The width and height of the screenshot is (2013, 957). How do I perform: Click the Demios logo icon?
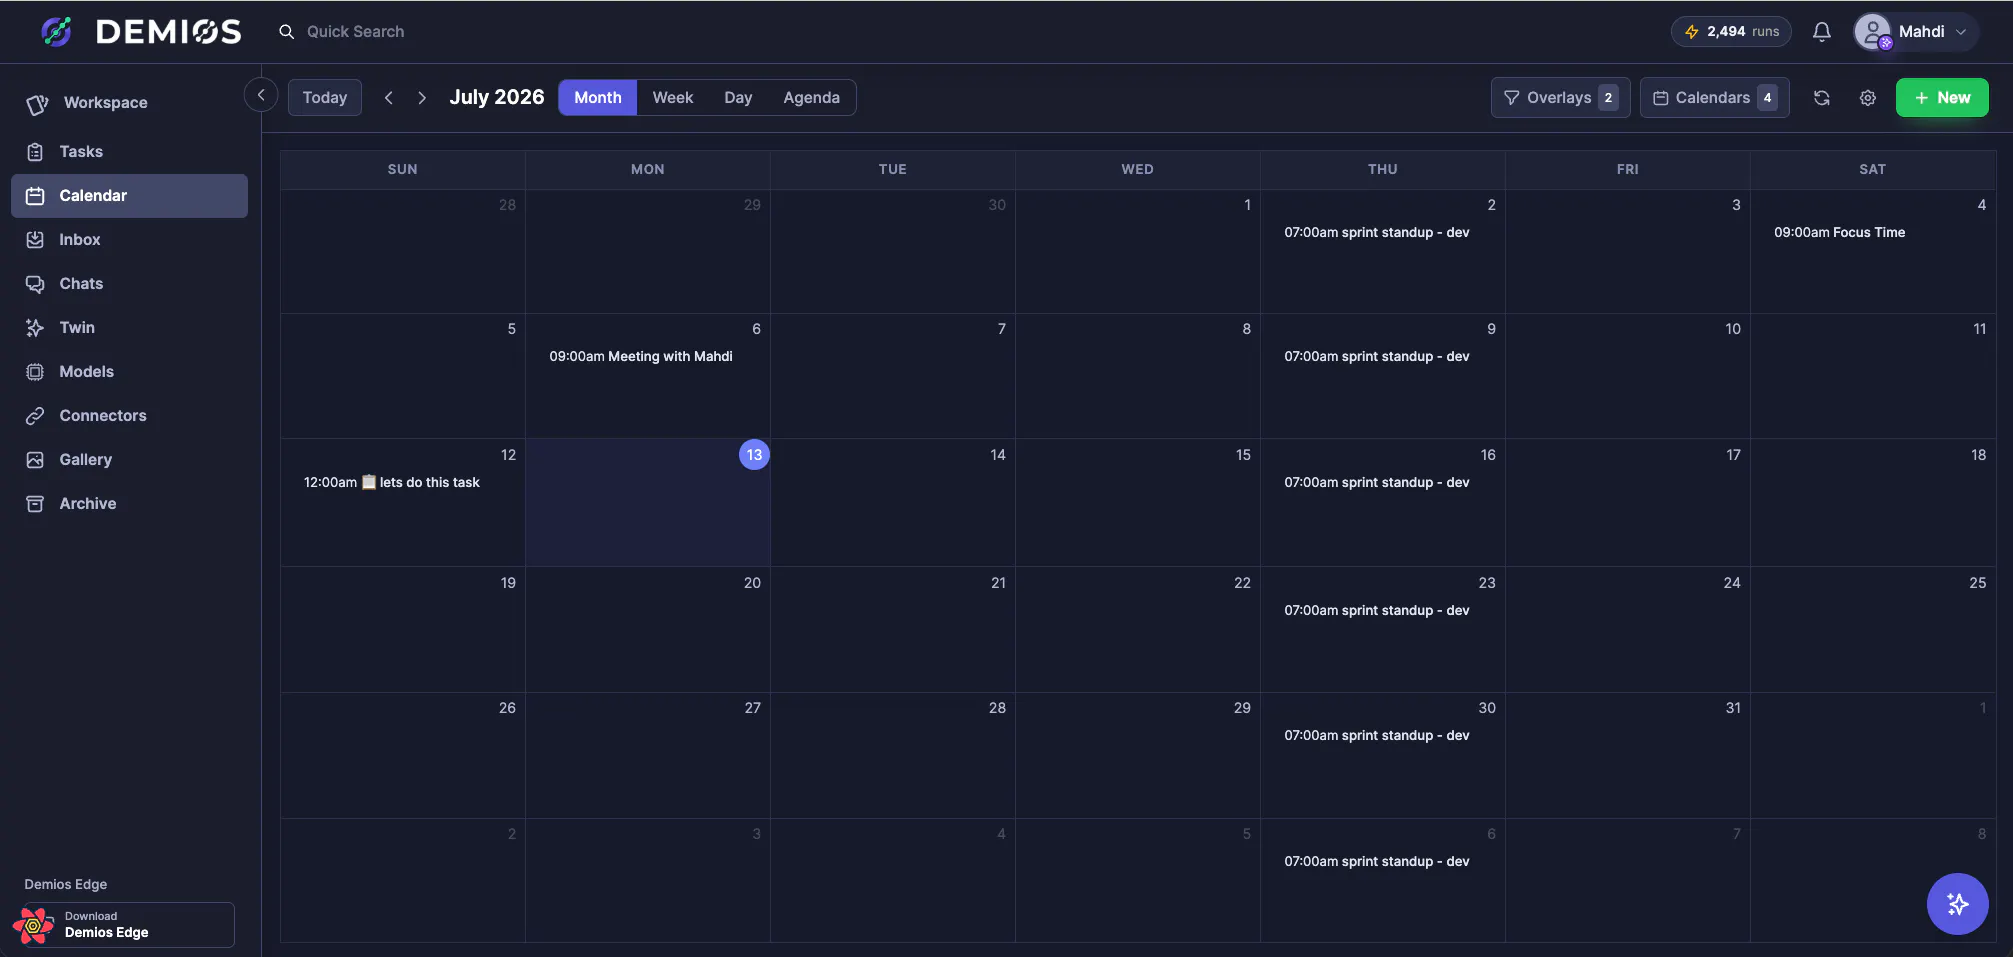coord(56,32)
